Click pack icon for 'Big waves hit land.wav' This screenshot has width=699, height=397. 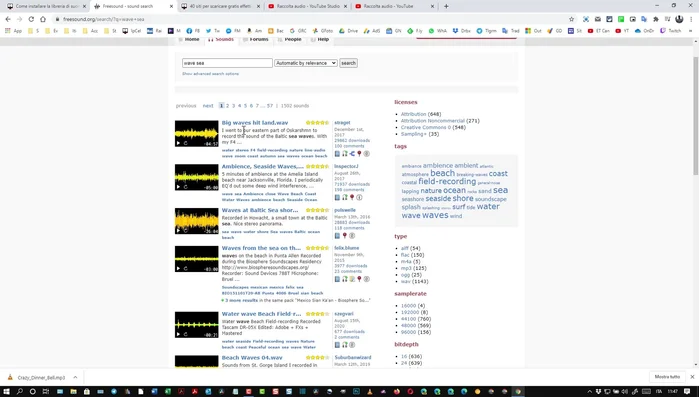337,154
